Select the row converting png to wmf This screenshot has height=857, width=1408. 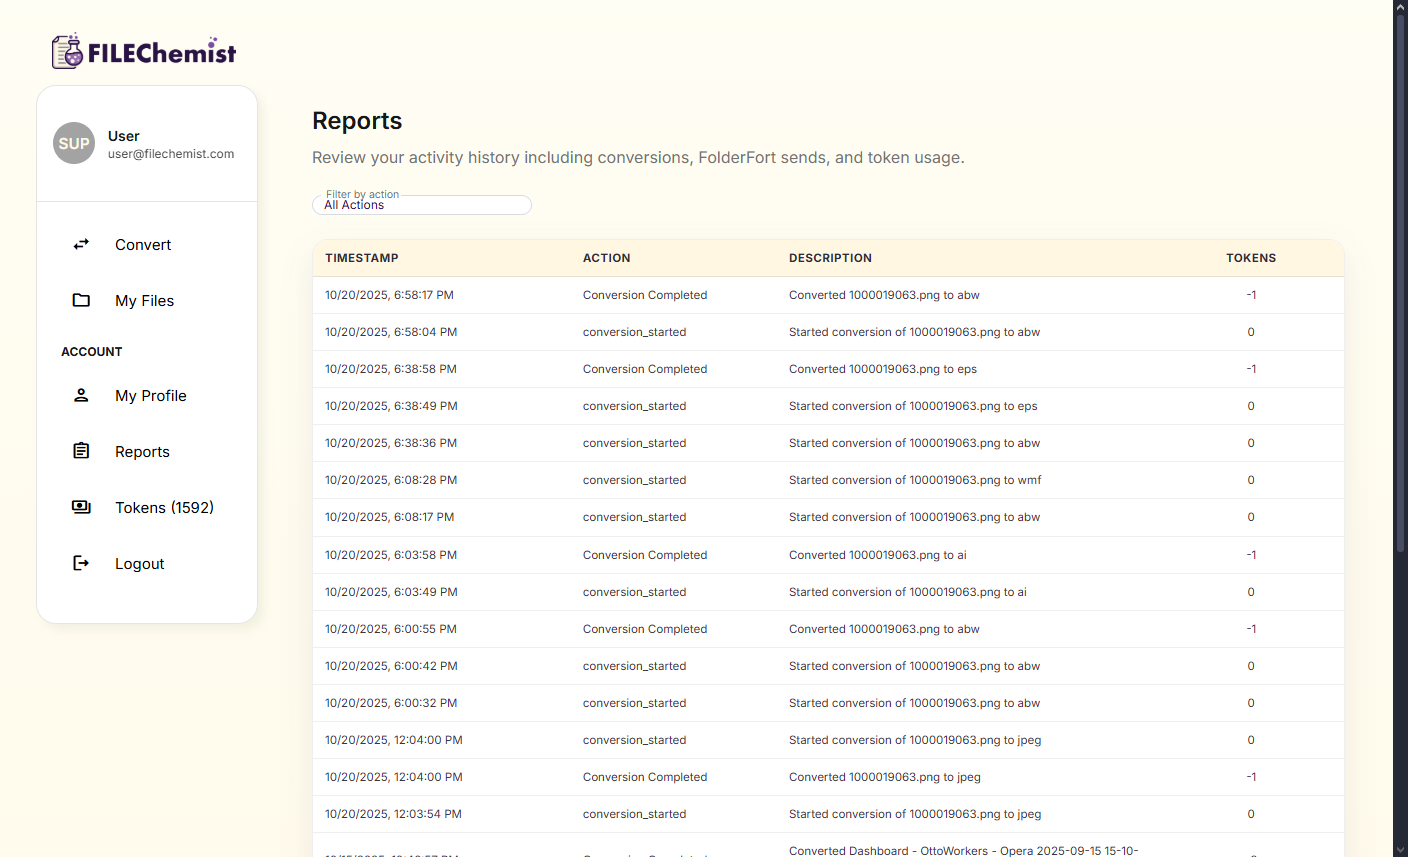(827, 480)
